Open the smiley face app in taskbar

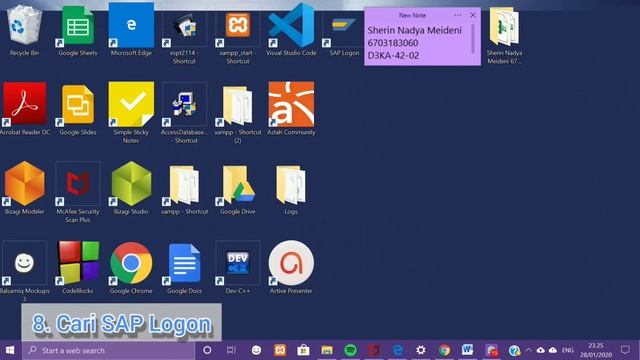click(256, 350)
